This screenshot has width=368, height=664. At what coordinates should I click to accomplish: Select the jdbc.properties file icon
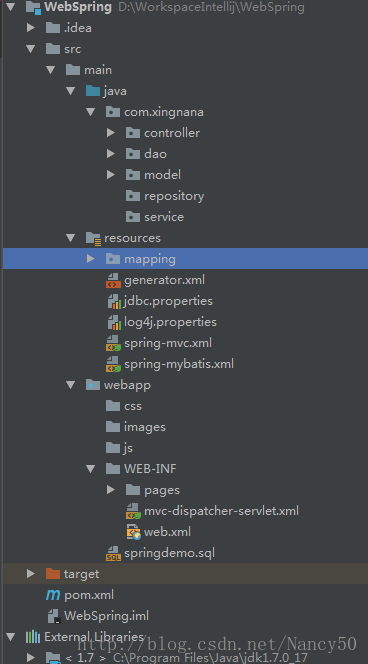point(113,301)
